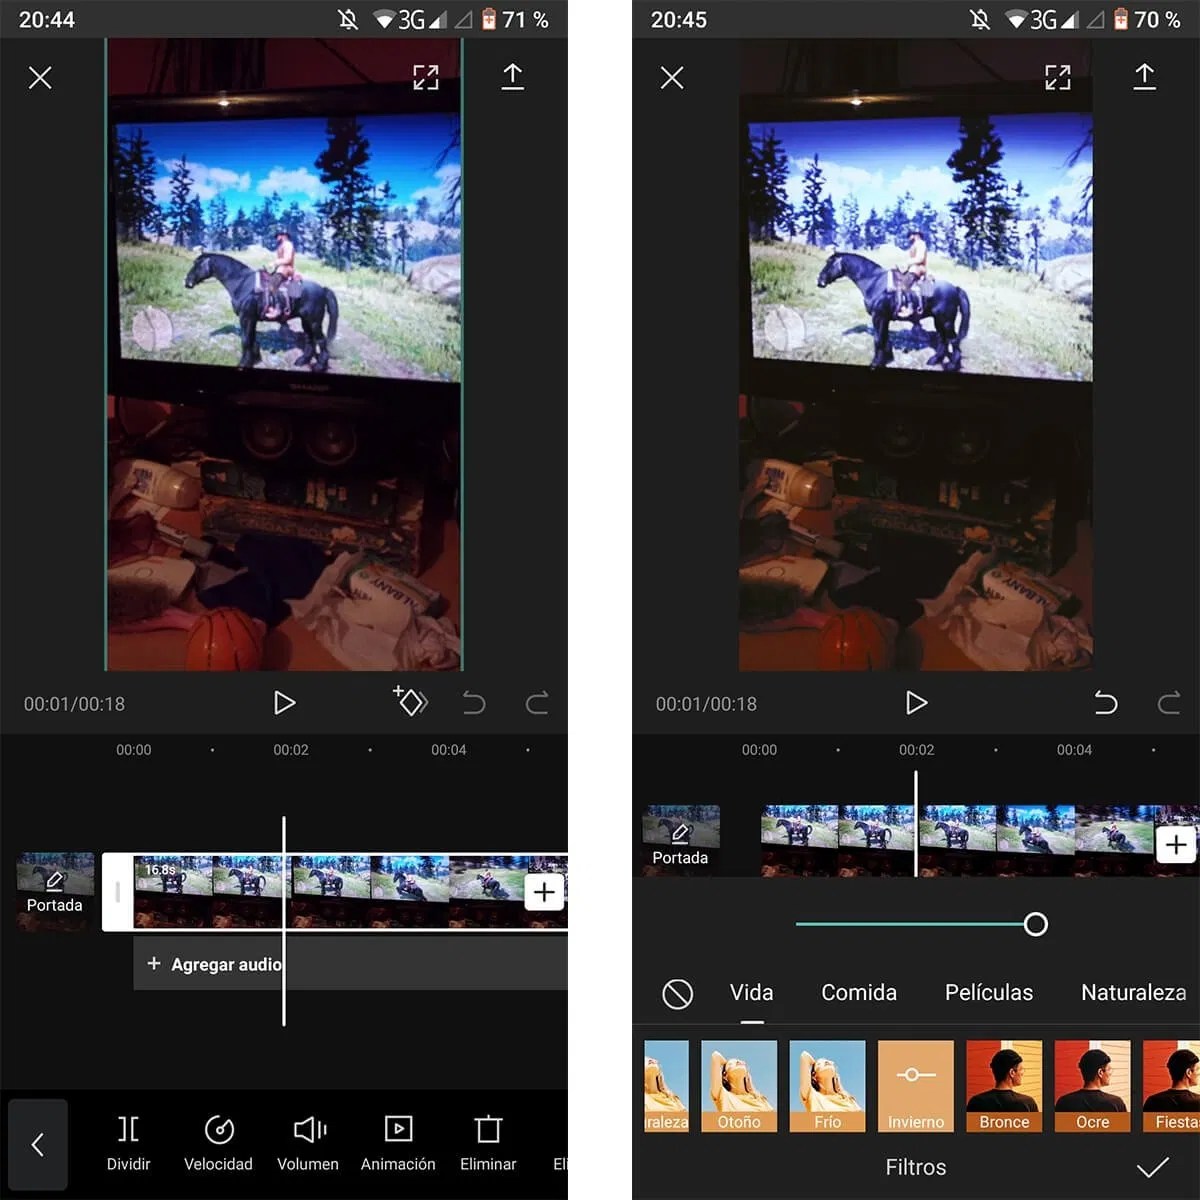Image resolution: width=1200 pixels, height=1200 pixels.
Task: Select the 16.8s video clip in timeline
Action: pyautogui.click(x=350, y=892)
